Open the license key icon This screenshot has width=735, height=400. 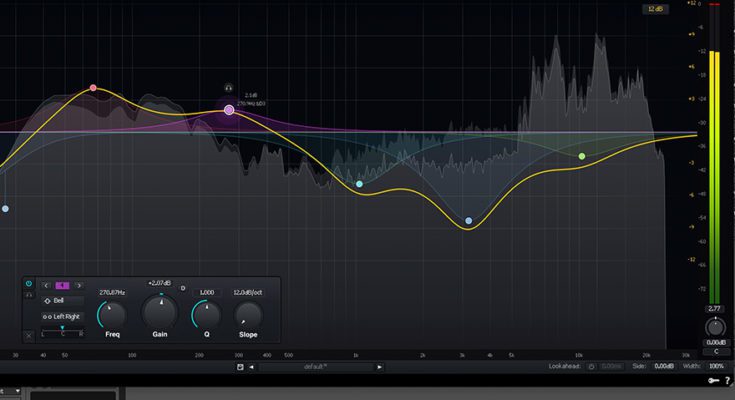point(712,381)
